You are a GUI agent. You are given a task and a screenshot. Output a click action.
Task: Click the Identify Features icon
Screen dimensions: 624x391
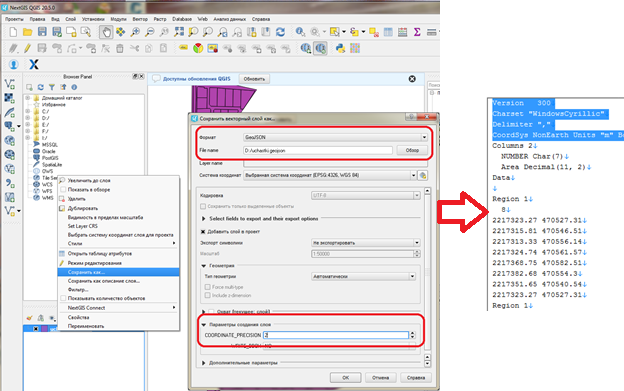tap(300, 32)
